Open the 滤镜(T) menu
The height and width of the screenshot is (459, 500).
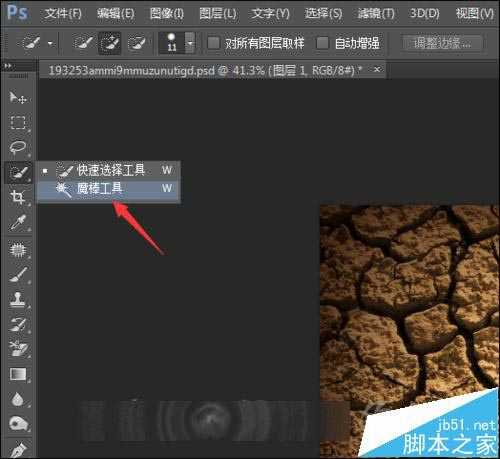376,13
